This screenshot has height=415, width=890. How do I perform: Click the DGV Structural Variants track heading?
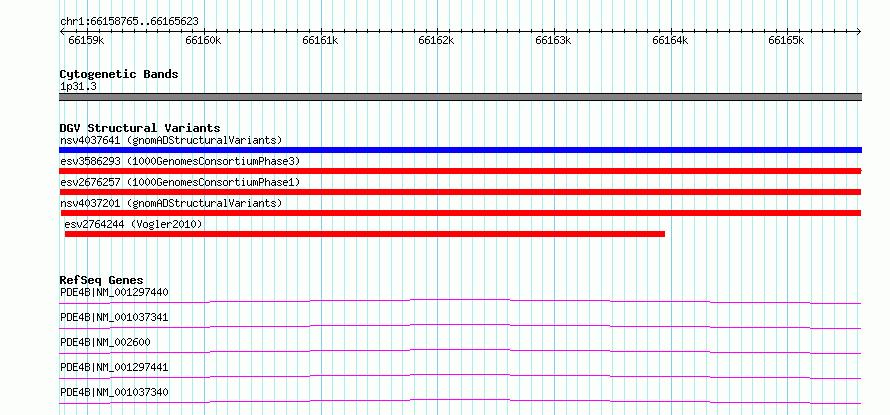pyautogui.click(x=140, y=128)
